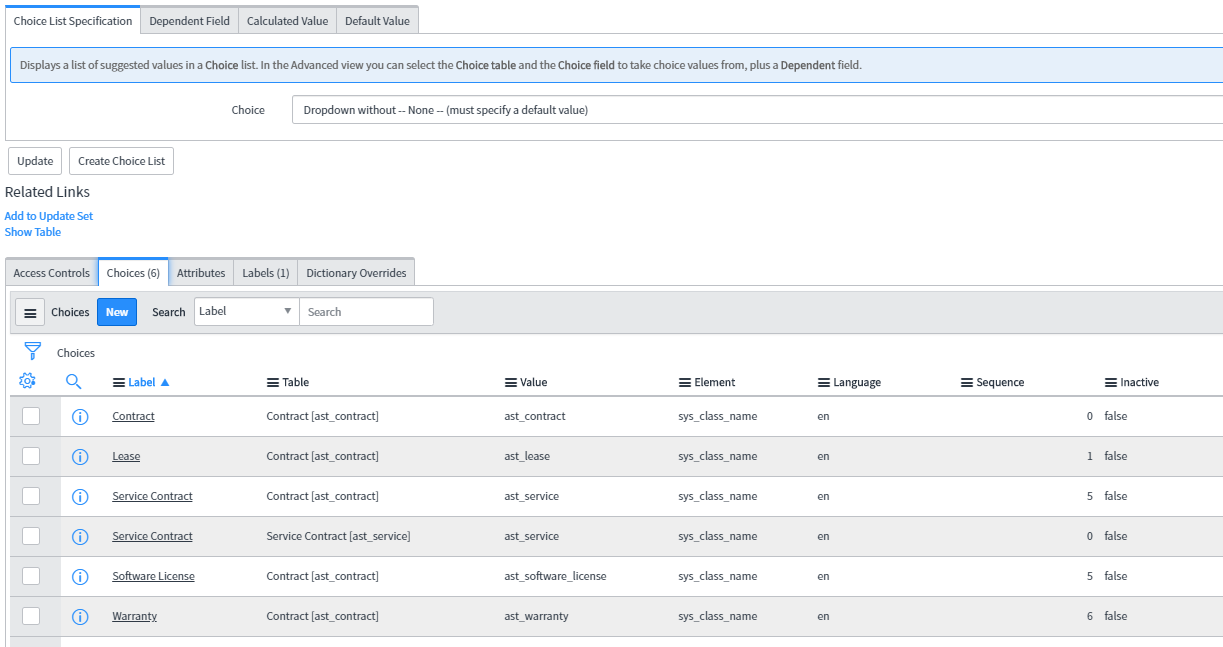This screenshot has height=647, width=1223.
Task: Sort the list by the Inactive column header
Action: point(1139,382)
